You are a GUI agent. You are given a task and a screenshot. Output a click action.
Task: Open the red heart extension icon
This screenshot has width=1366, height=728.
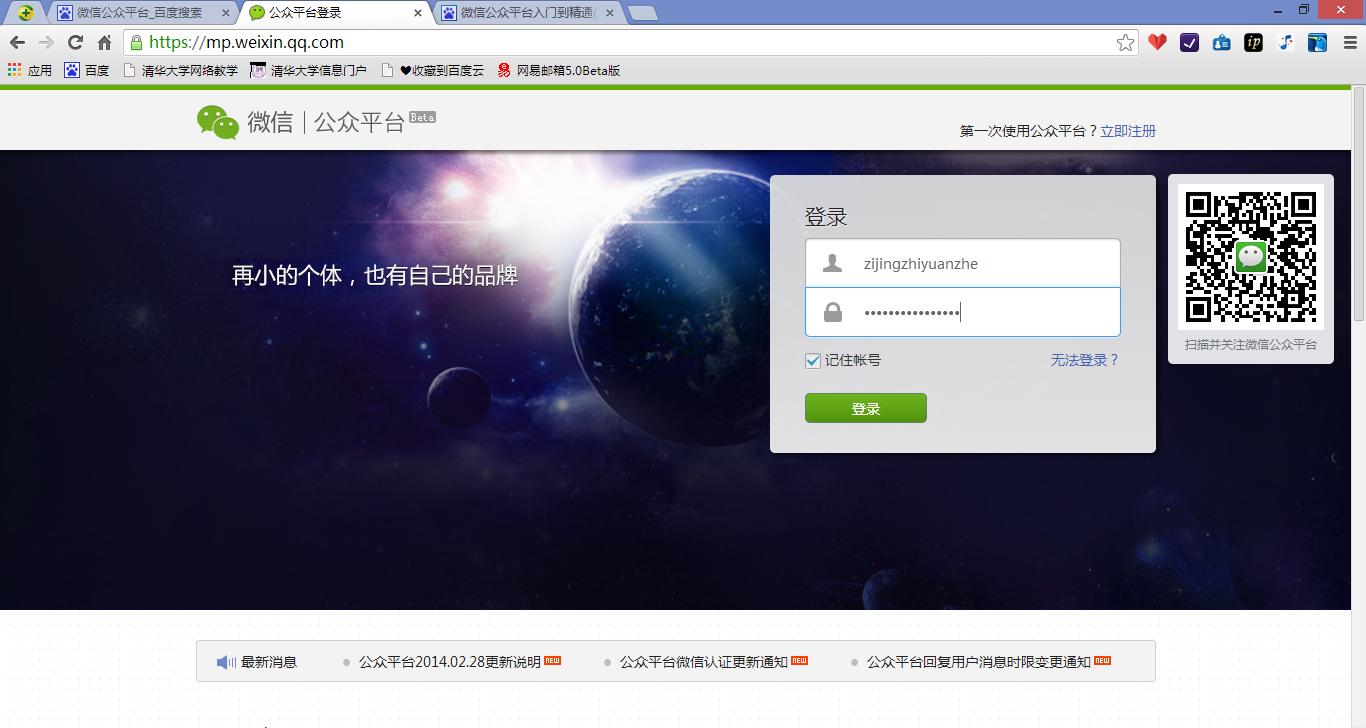click(x=1157, y=42)
